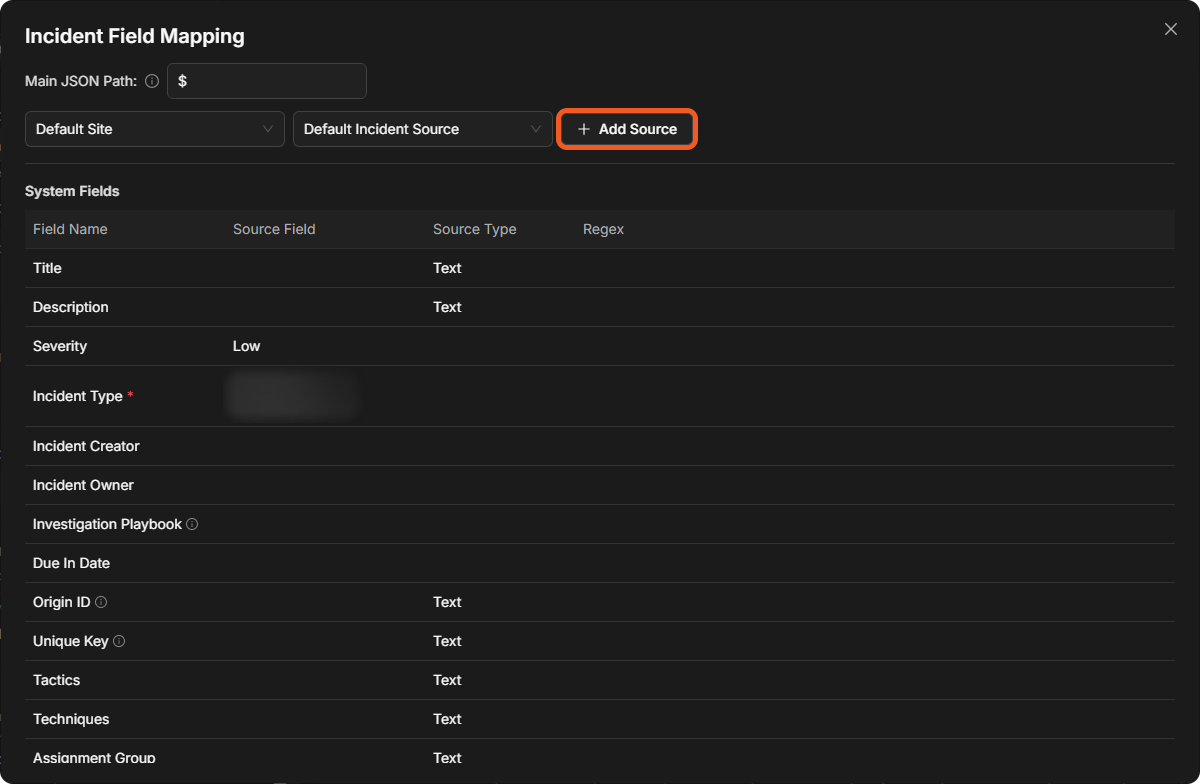1200x784 pixels.
Task: Click the Origin ID field name
Action: coord(62,602)
